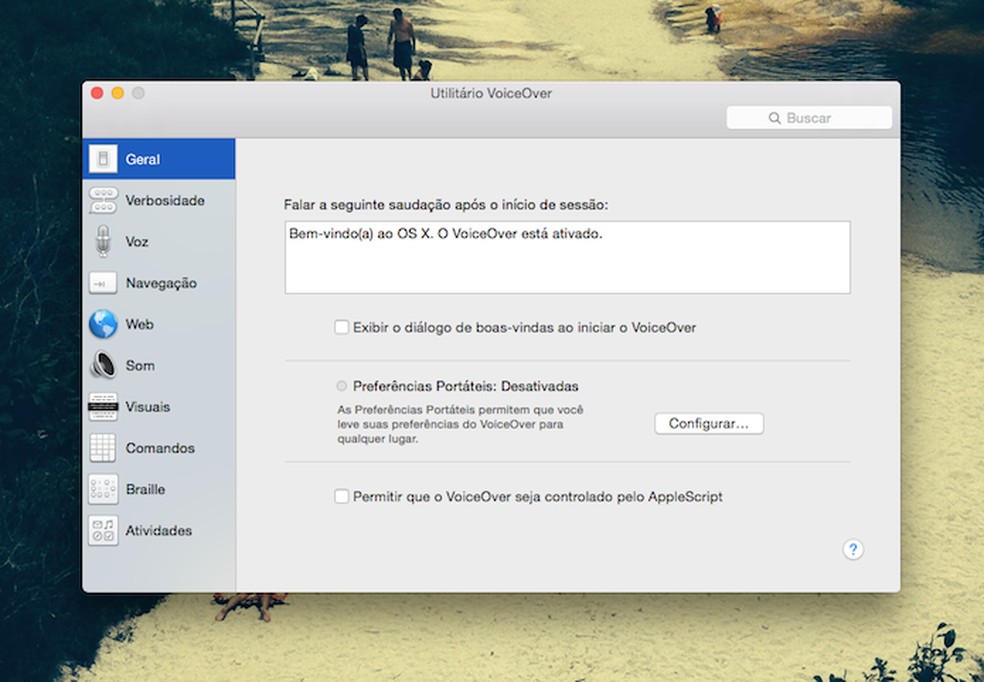Click the Braille dots icon in the sidebar
This screenshot has height=682, width=984.
102,489
